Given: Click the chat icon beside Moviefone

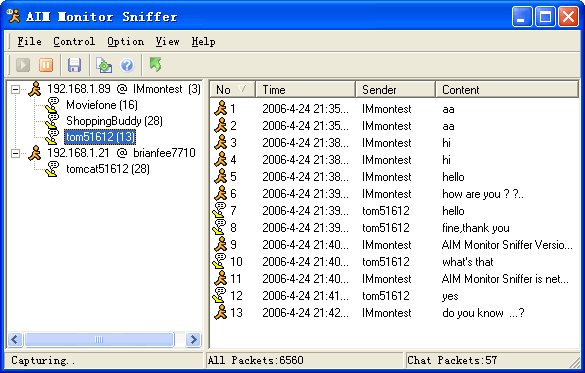Looking at the screenshot, I should point(52,105).
